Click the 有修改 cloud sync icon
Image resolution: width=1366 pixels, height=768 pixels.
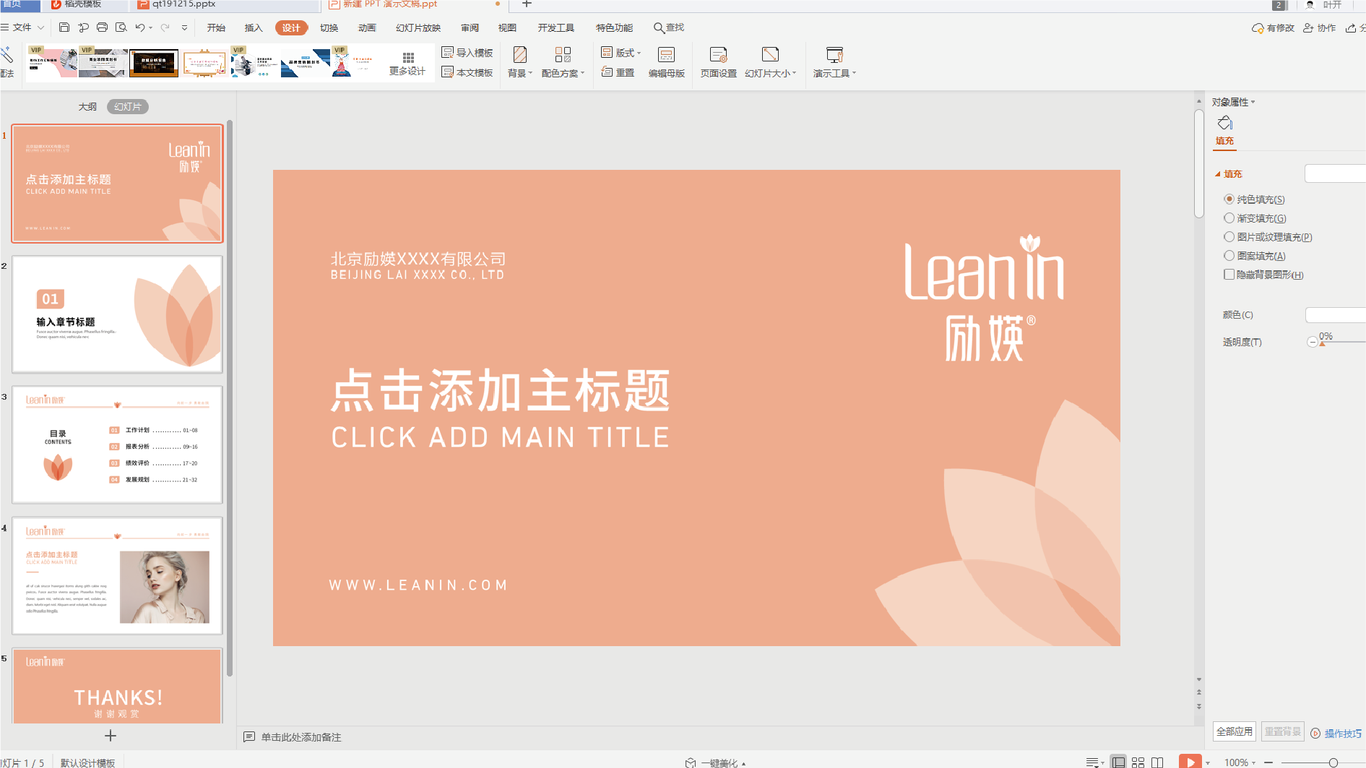(x=1273, y=28)
